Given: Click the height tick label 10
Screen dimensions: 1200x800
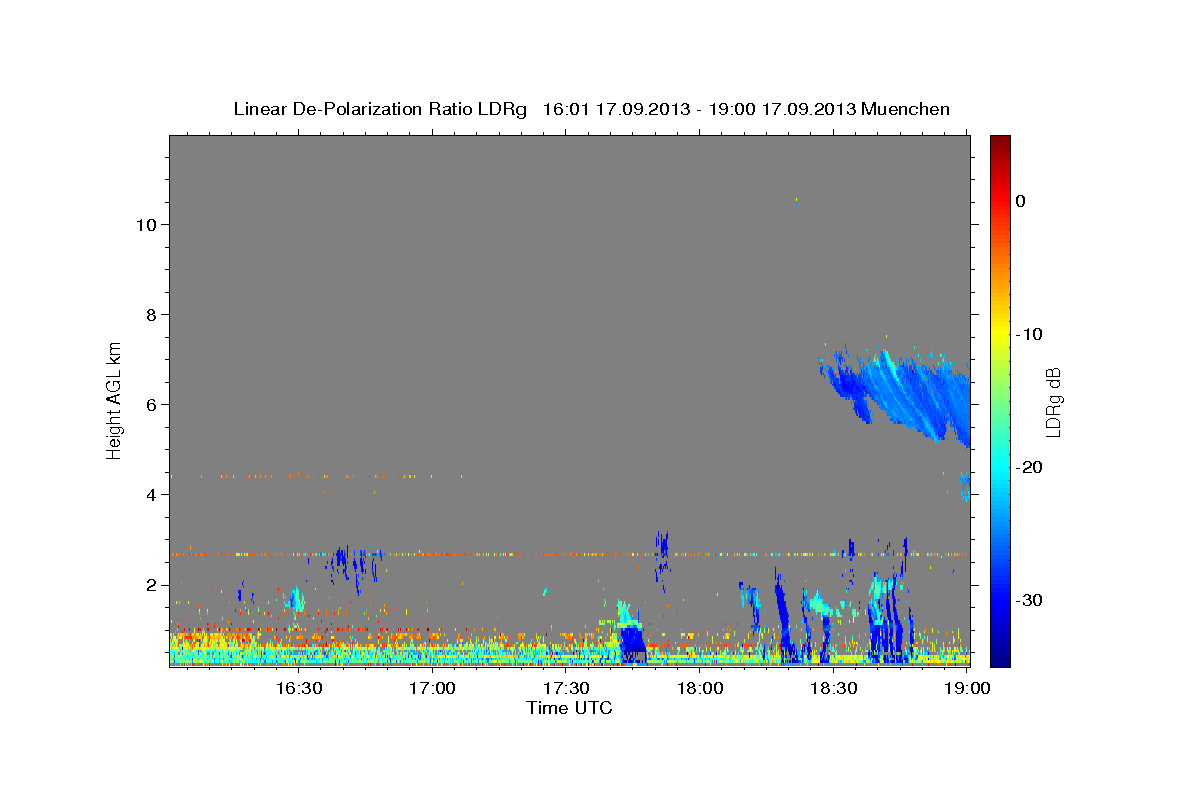Looking at the screenshot, I should click(x=145, y=225).
